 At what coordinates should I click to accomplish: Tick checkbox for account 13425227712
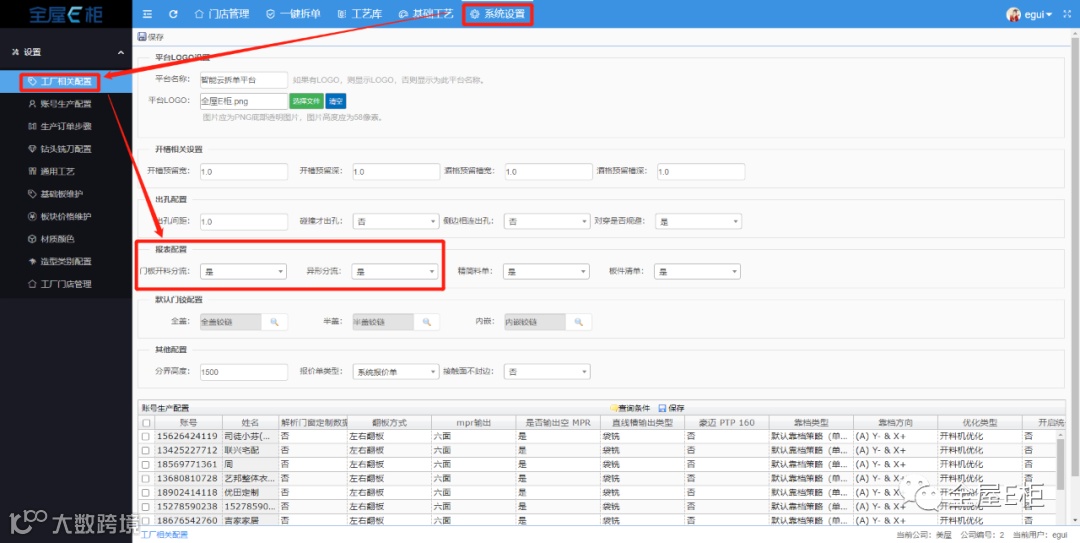[x=146, y=450]
